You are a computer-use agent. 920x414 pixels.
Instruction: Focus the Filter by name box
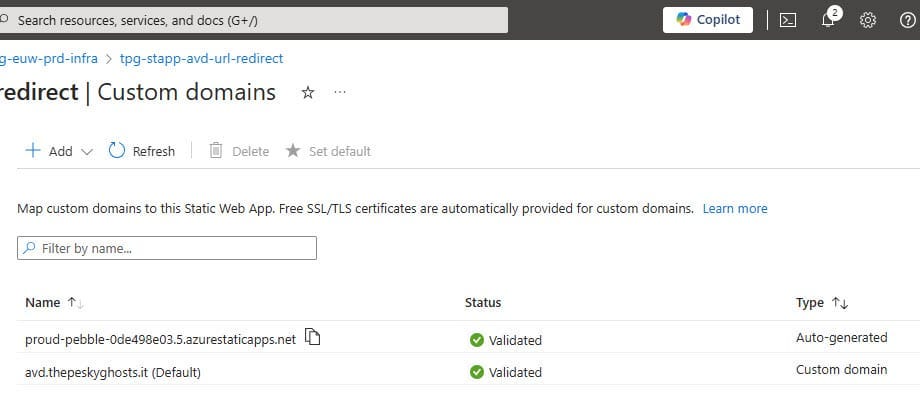pos(167,248)
